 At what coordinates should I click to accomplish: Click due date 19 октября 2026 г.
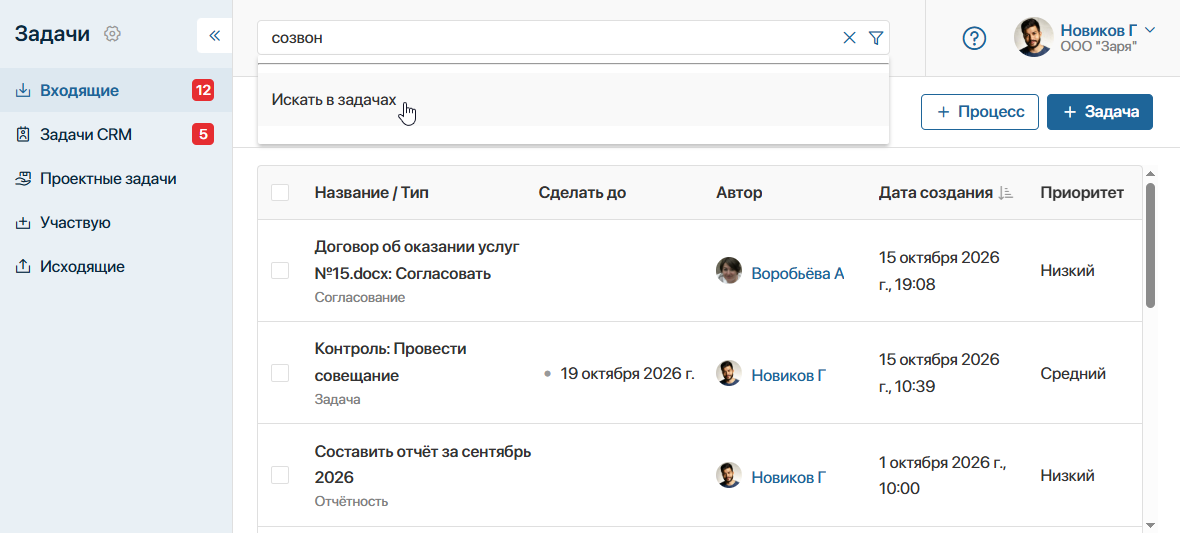(628, 373)
